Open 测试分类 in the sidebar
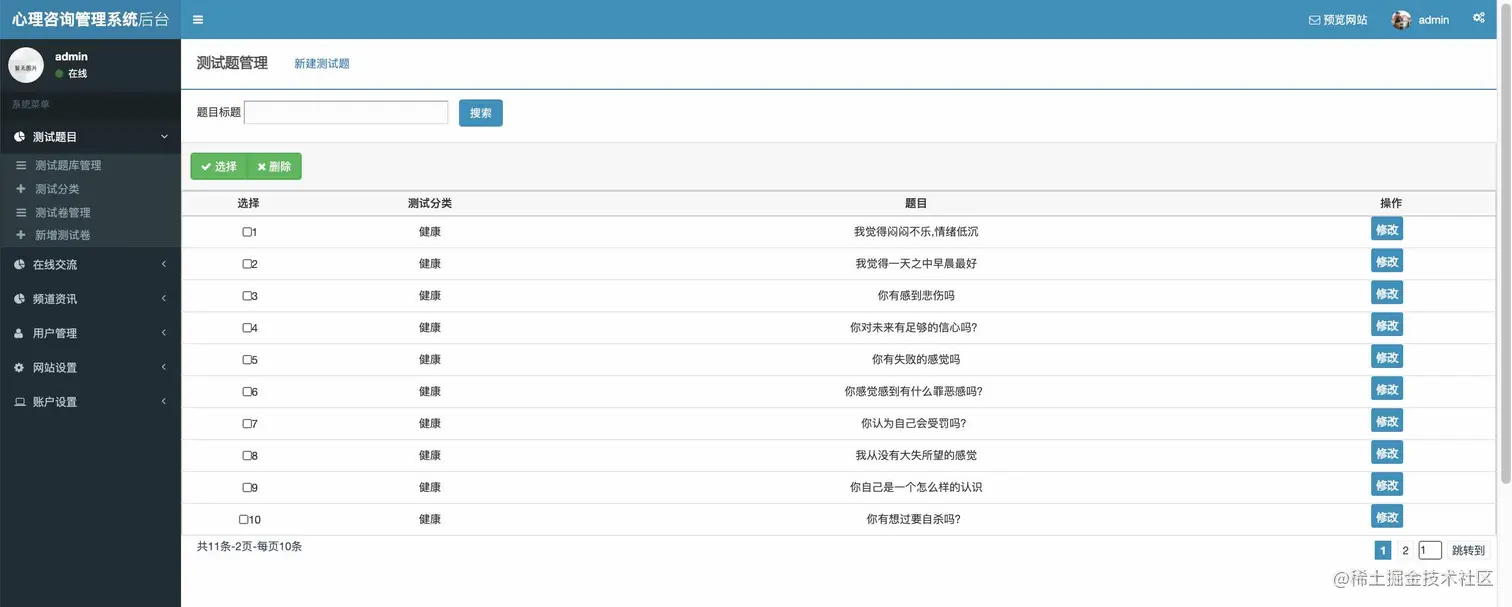 click(x=57, y=189)
